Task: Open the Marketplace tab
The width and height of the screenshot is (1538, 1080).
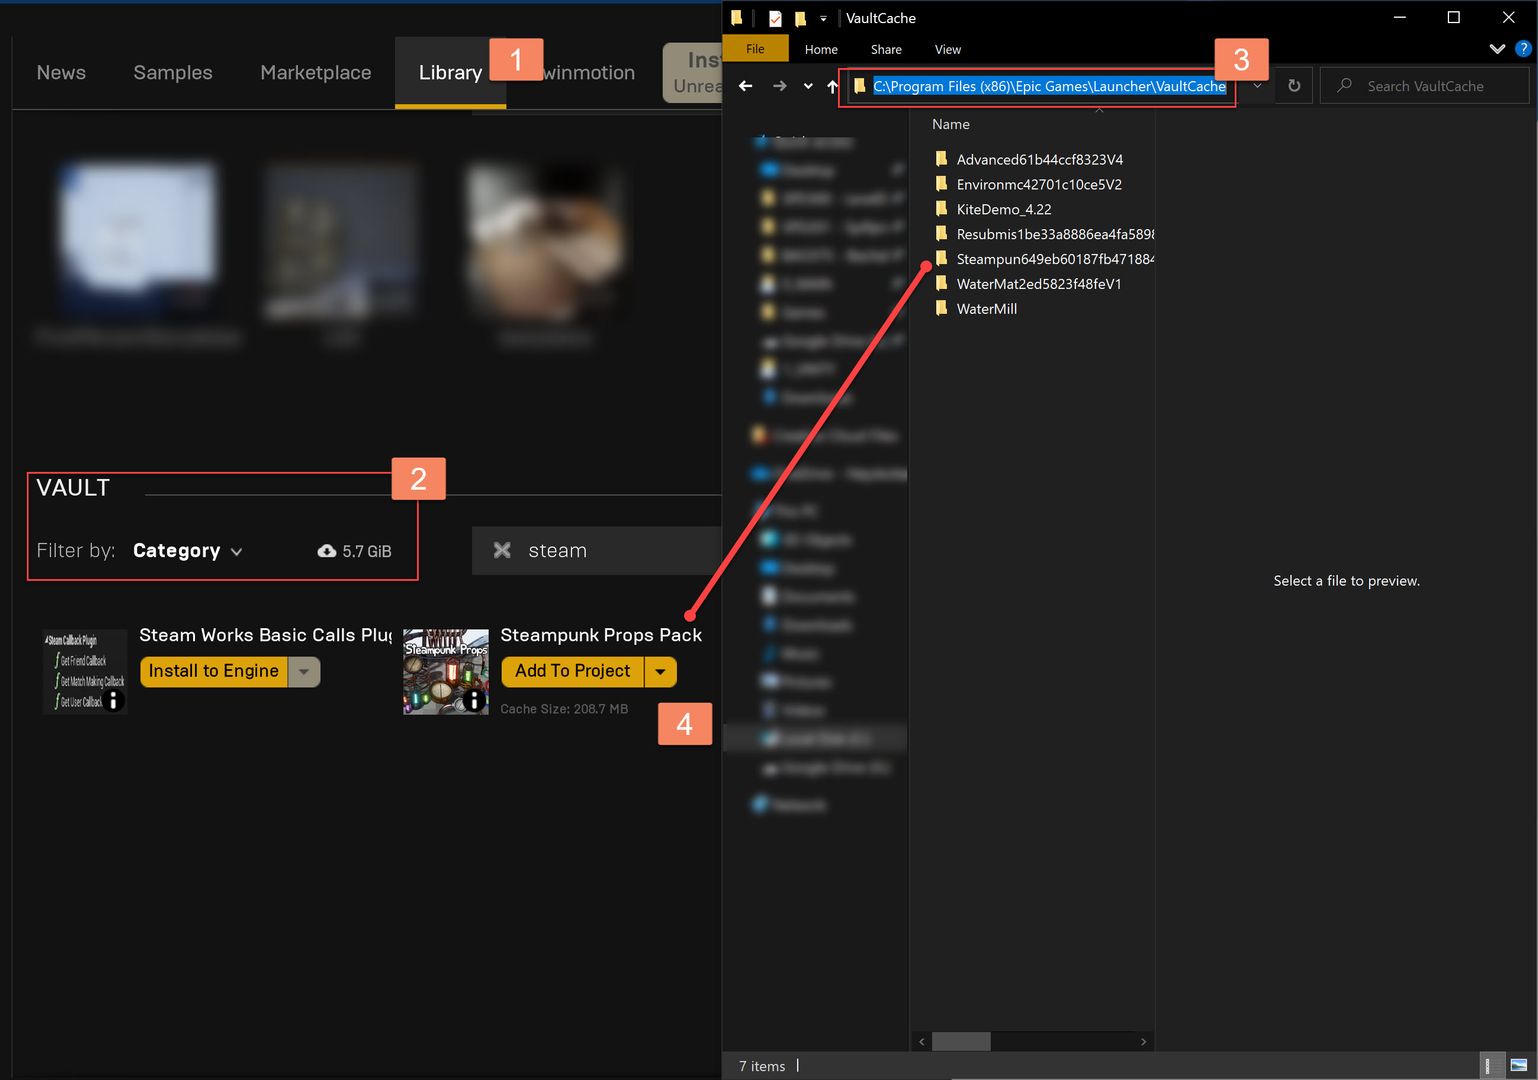Action: [316, 72]
